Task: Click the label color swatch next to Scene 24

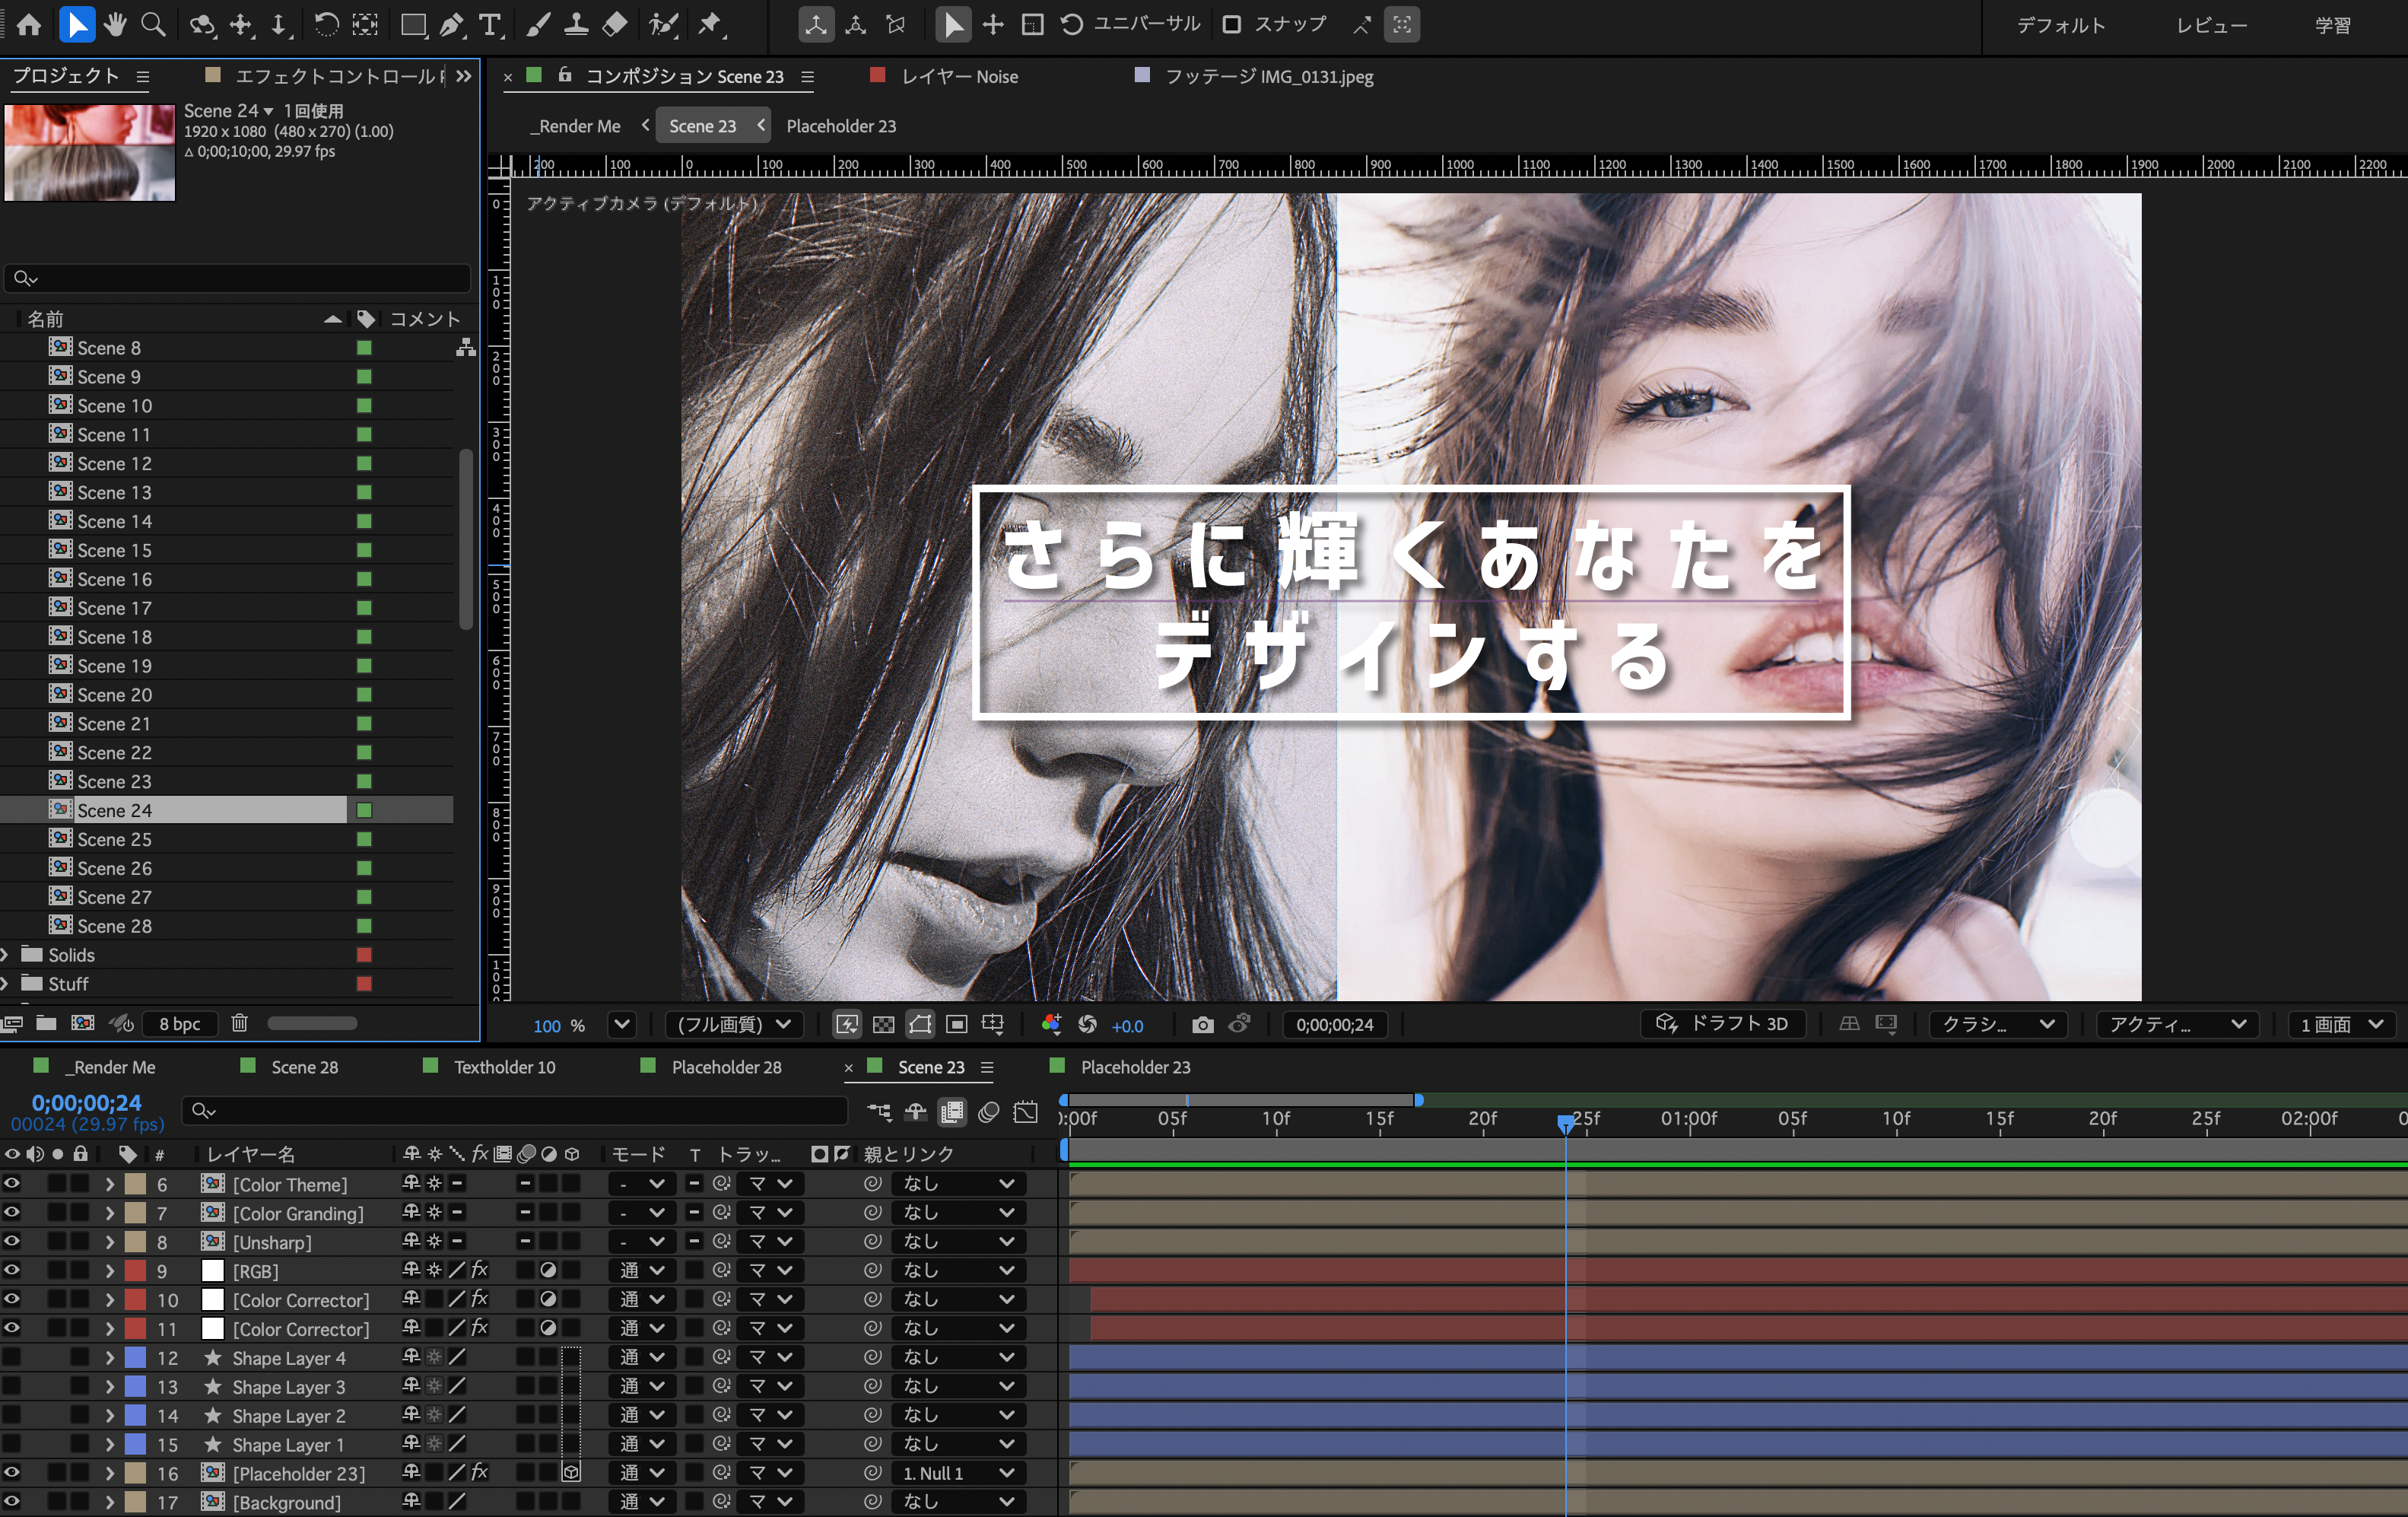Action: (363, 810)
